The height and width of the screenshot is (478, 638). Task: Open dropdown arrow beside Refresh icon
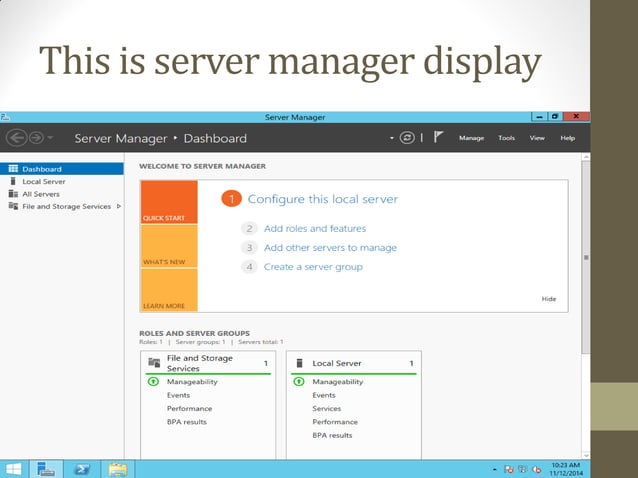[x=392, y=137]
